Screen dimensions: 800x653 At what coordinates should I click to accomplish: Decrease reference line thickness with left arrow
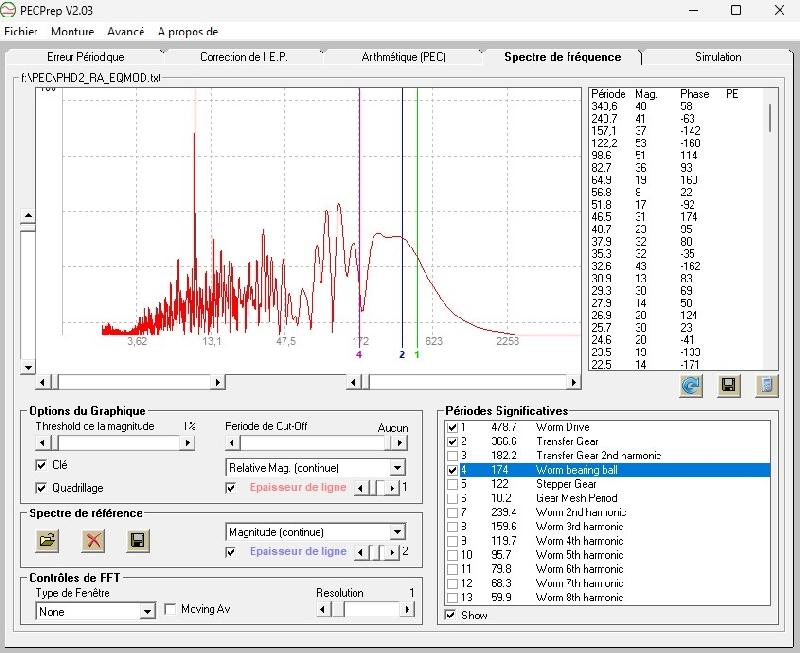tap(361, 552)
